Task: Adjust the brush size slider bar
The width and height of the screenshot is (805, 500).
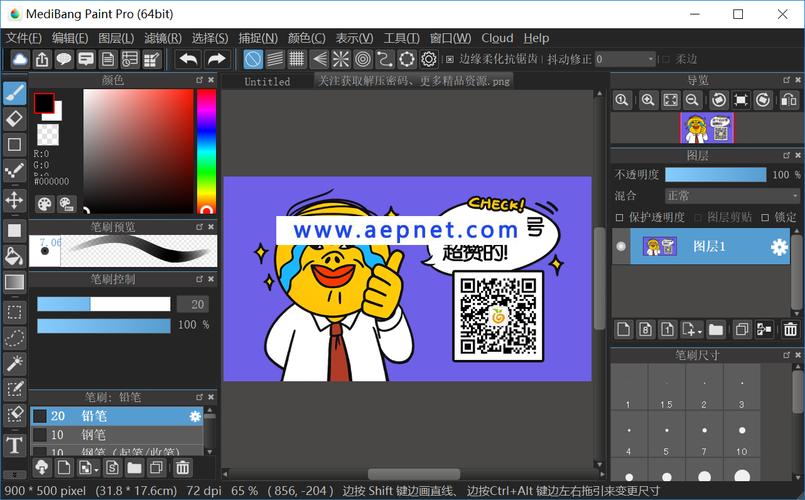Action: 104,304
